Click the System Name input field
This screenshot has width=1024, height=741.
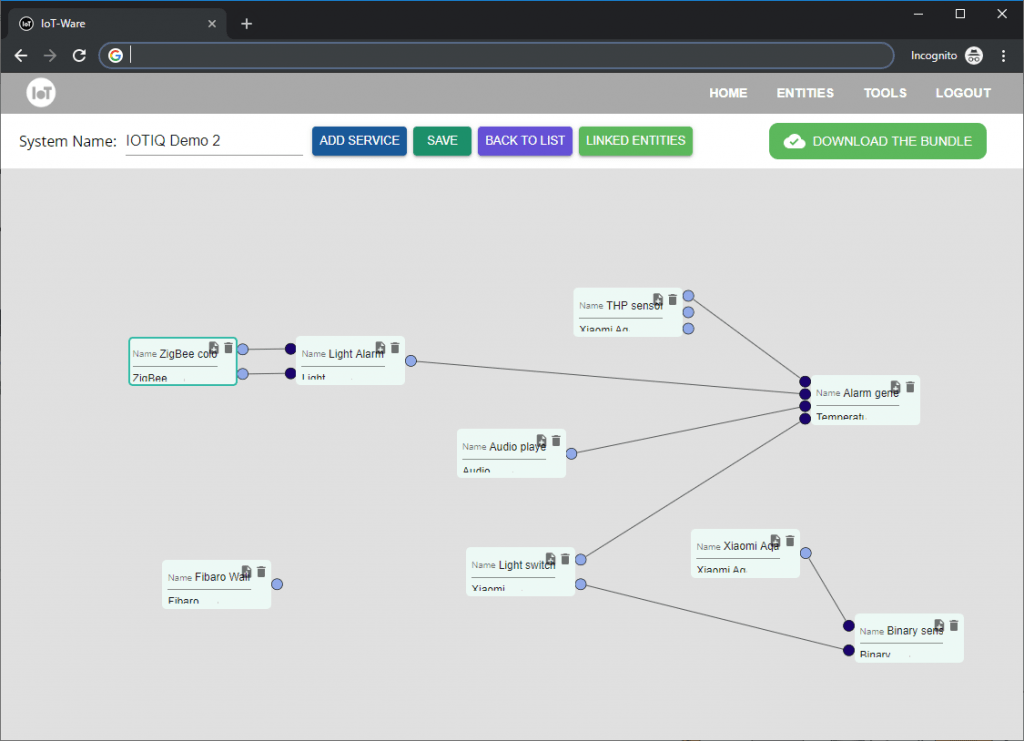213,141
